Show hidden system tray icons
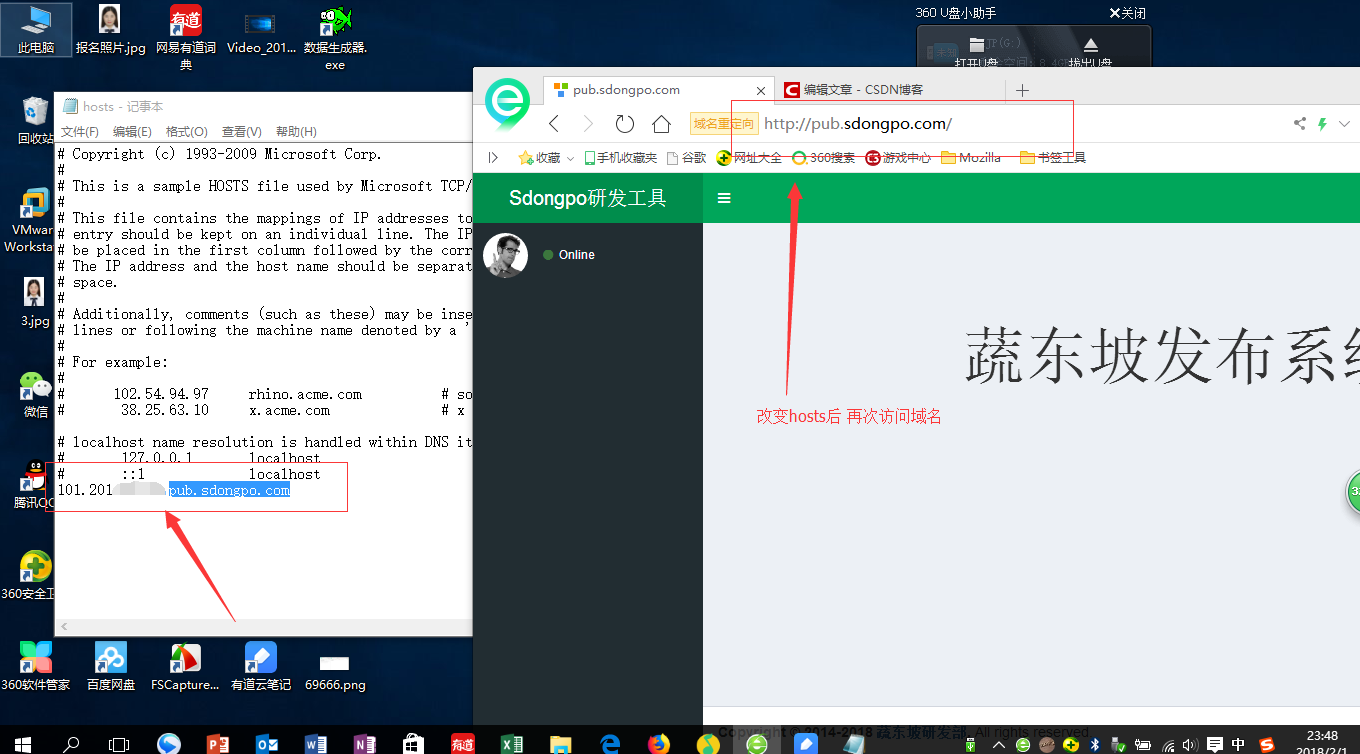 pos(998,744)
